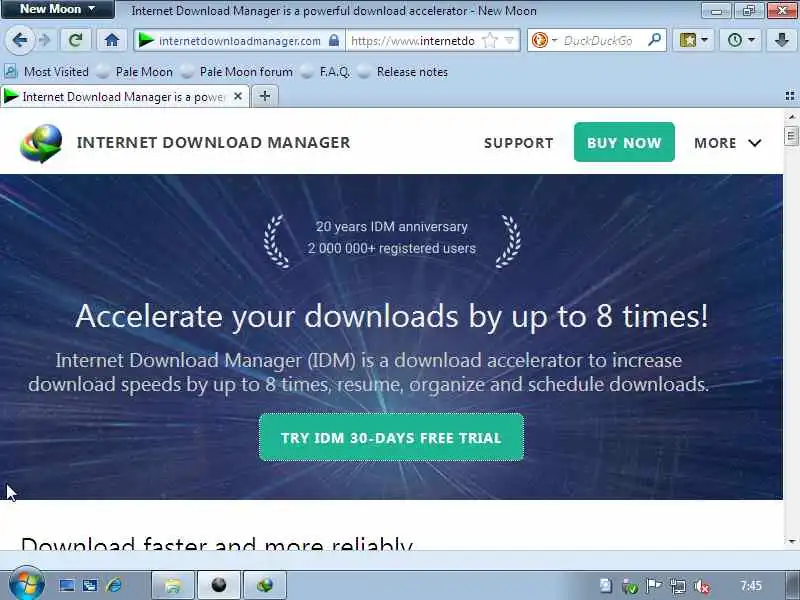Click the tab groups grid icon
Screen dimensions: 800x600
(790, 96)
